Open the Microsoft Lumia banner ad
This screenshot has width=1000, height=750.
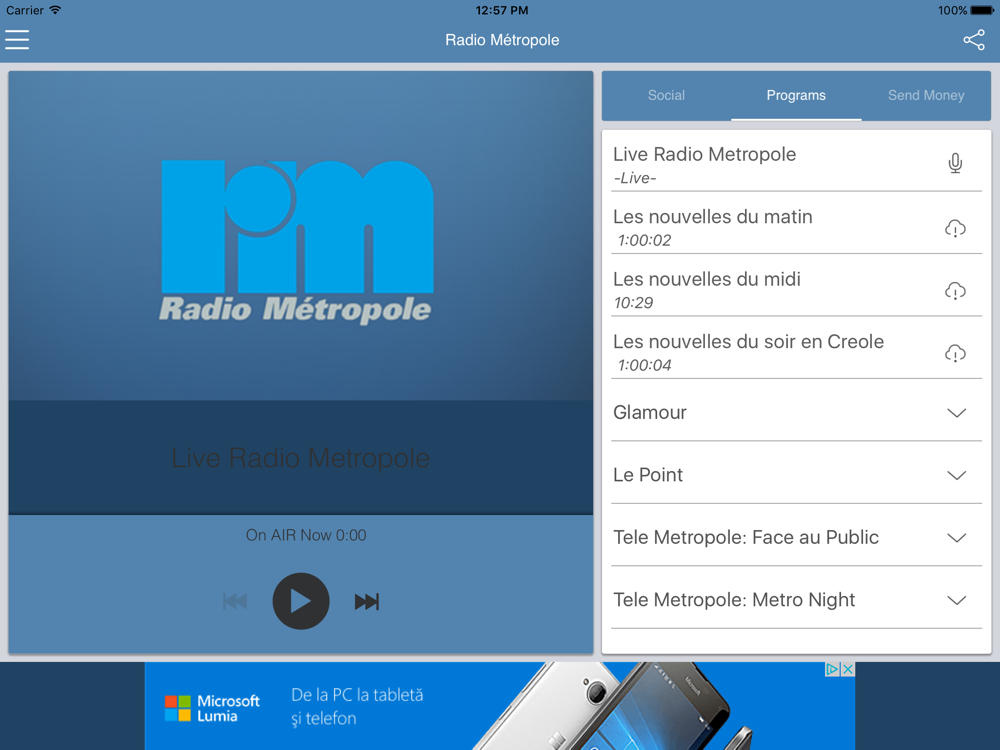pos(499,705)
